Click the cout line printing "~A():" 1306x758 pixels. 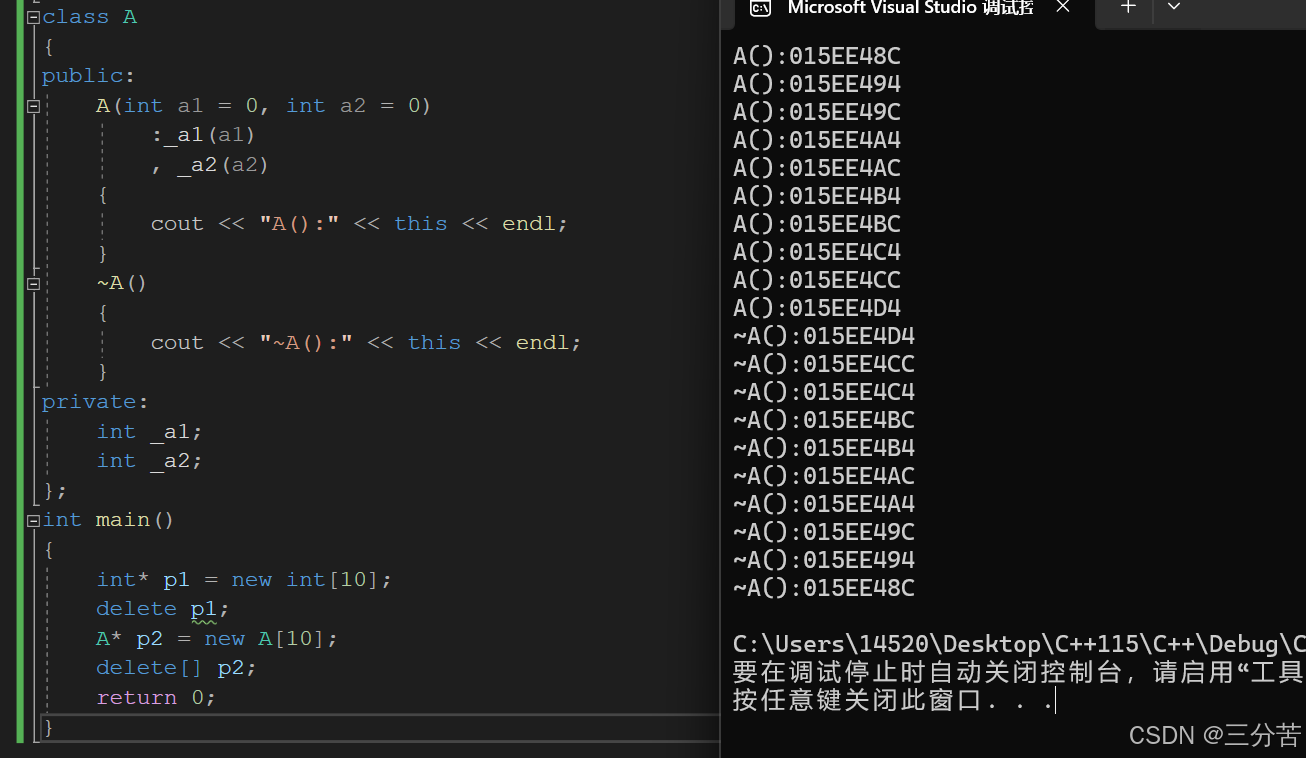pos(366,343)
